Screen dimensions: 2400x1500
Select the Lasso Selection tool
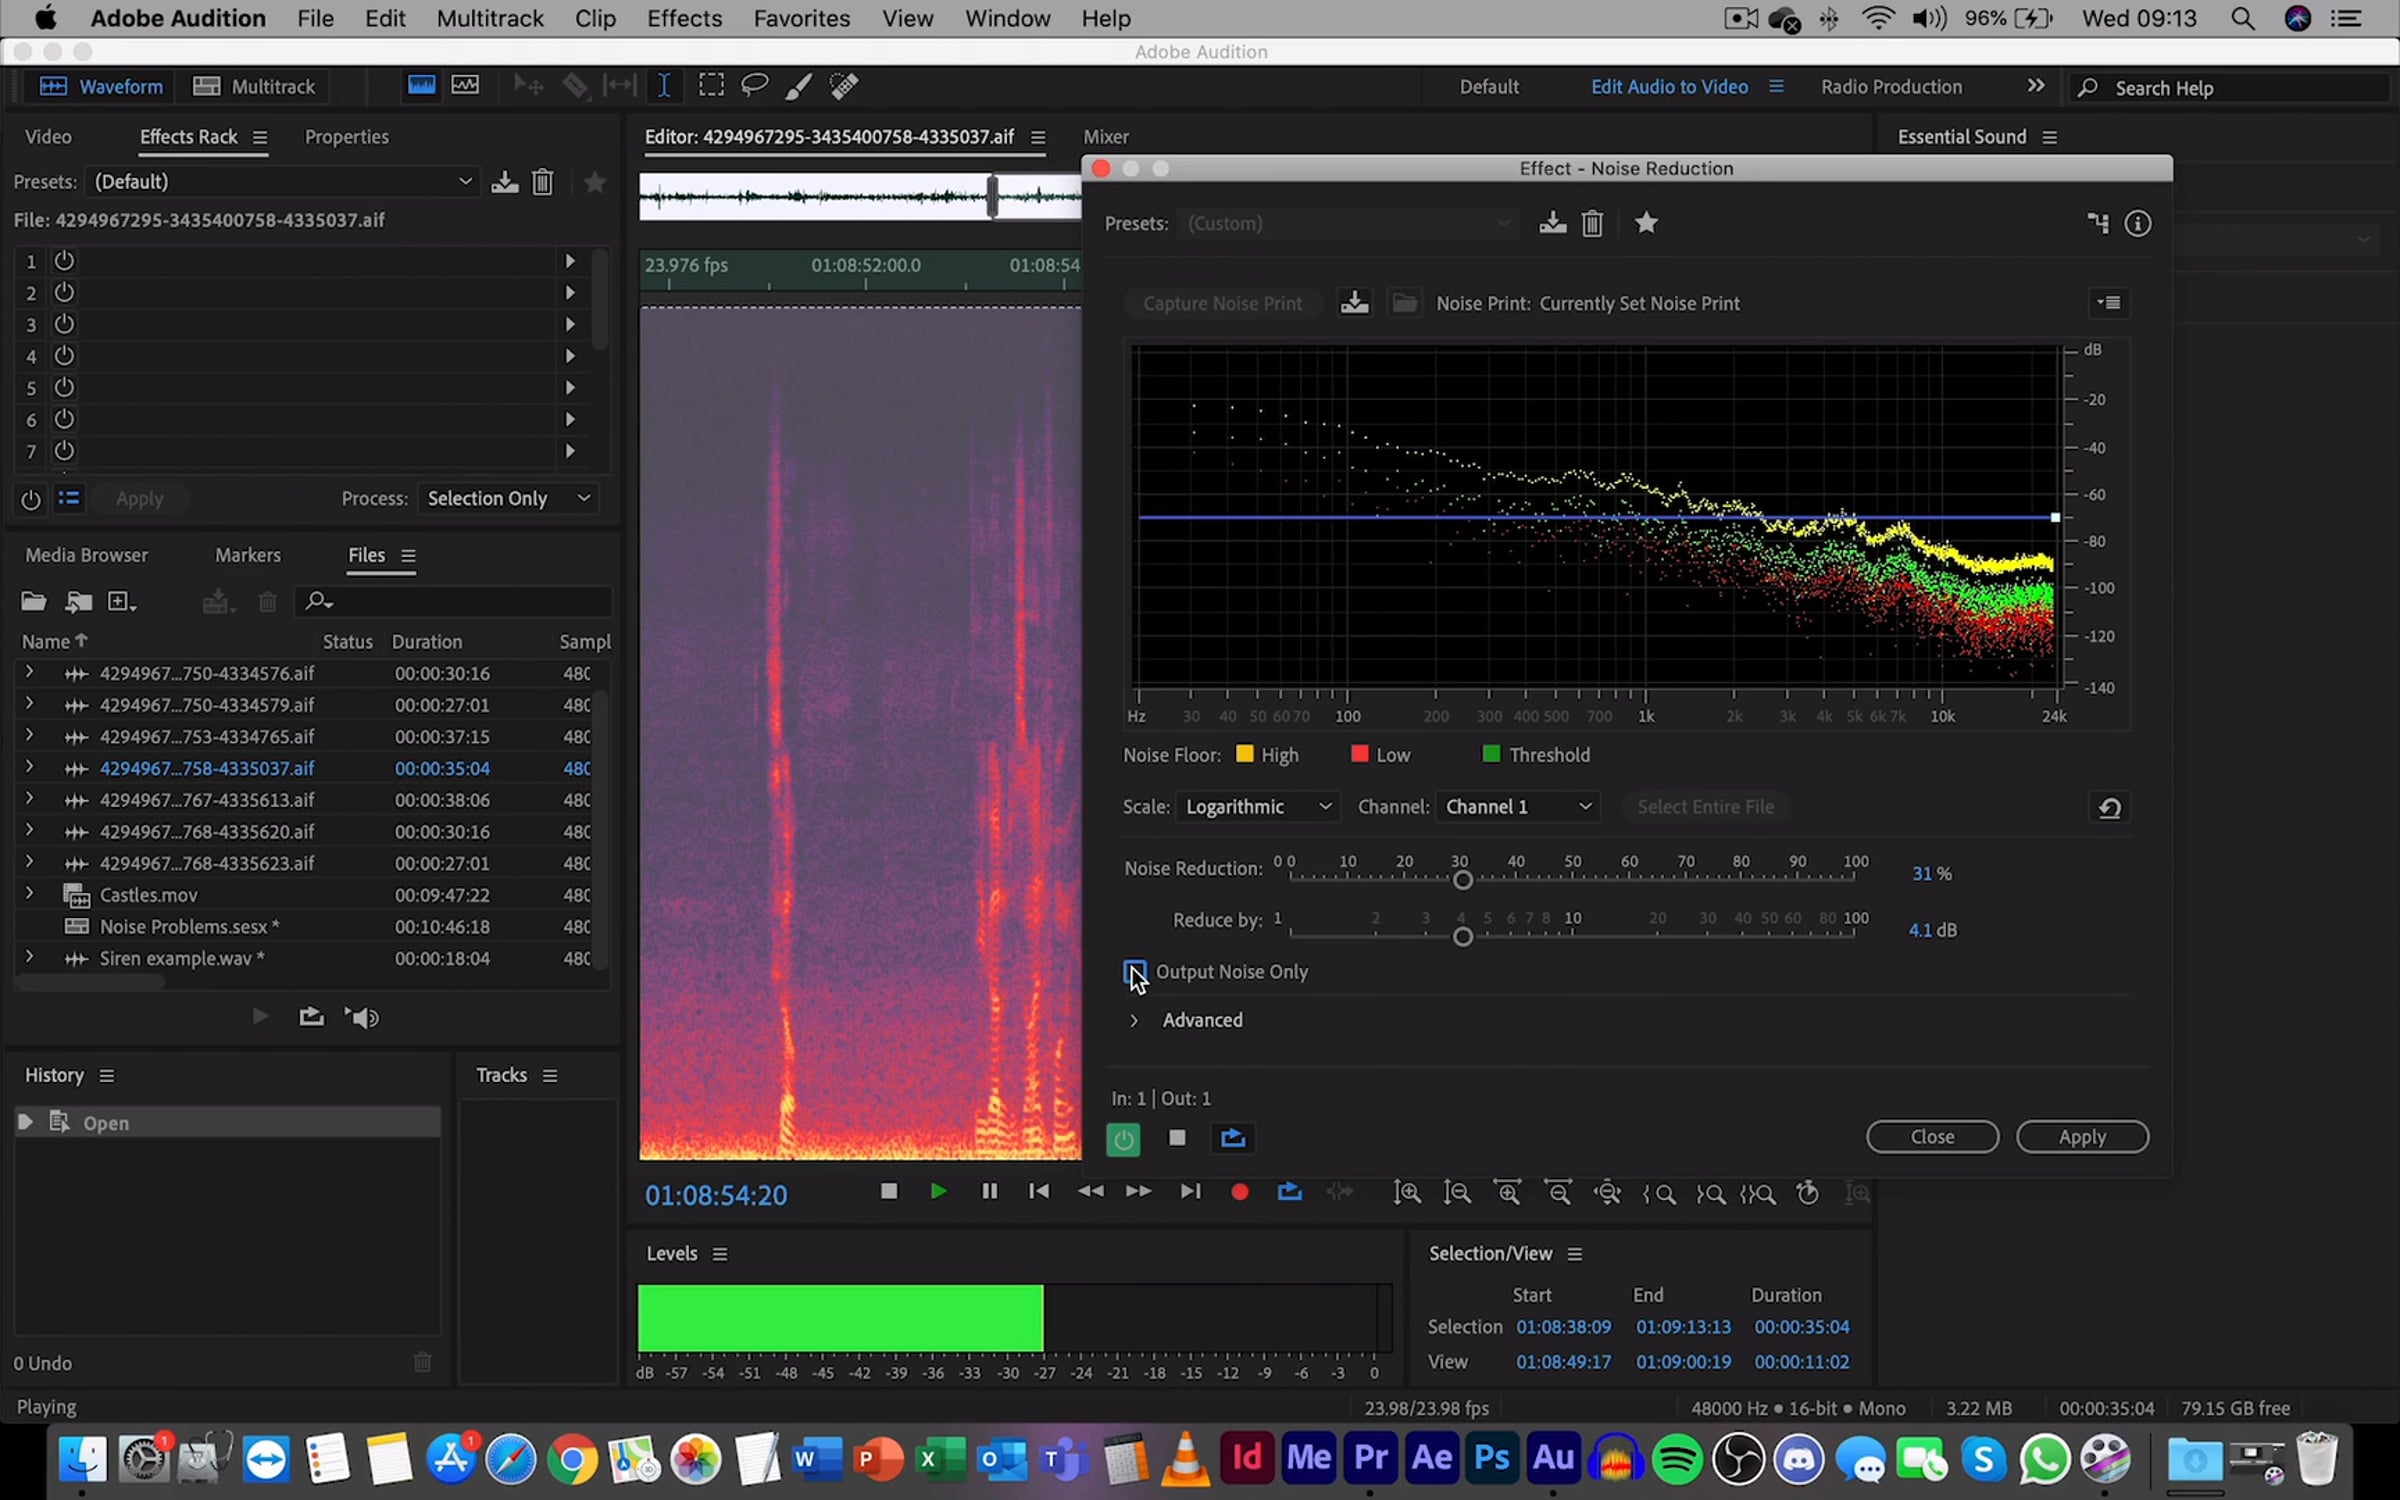[x=754, y=86]
